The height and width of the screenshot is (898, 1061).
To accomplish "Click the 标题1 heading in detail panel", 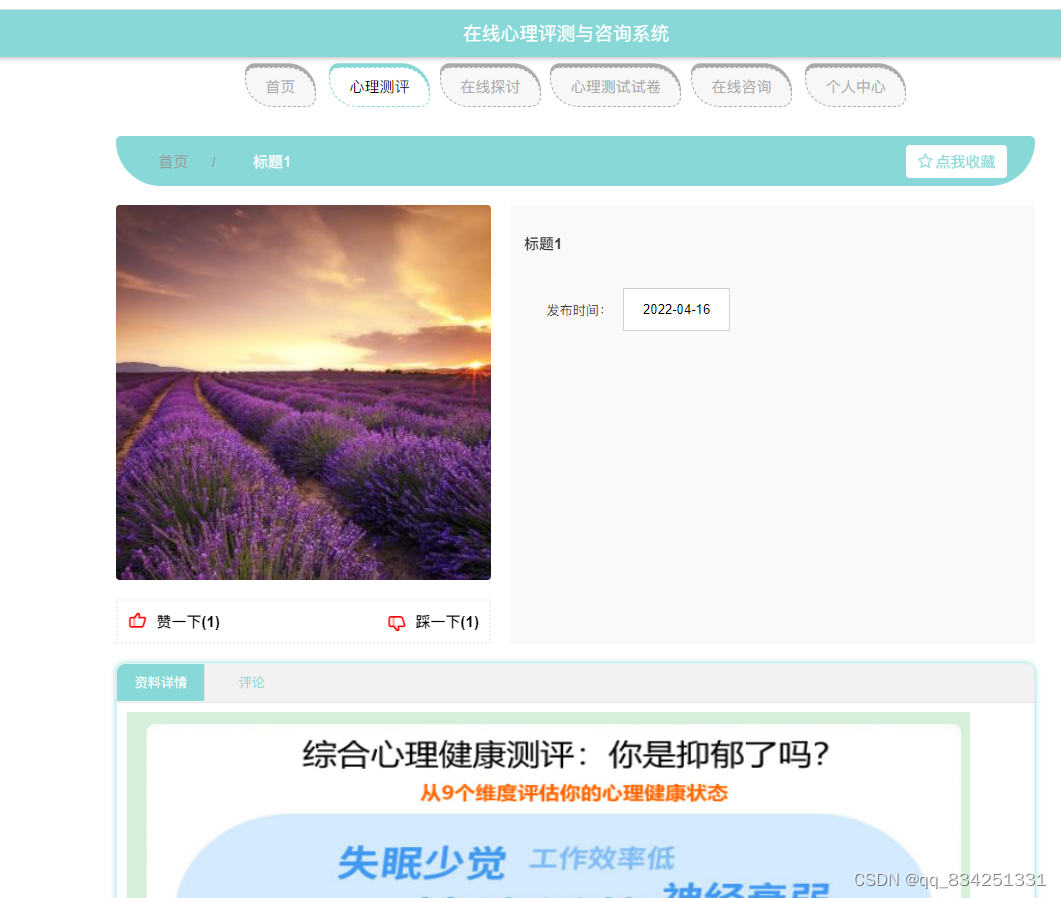I will pyautogui.click(x=543, y=244).
